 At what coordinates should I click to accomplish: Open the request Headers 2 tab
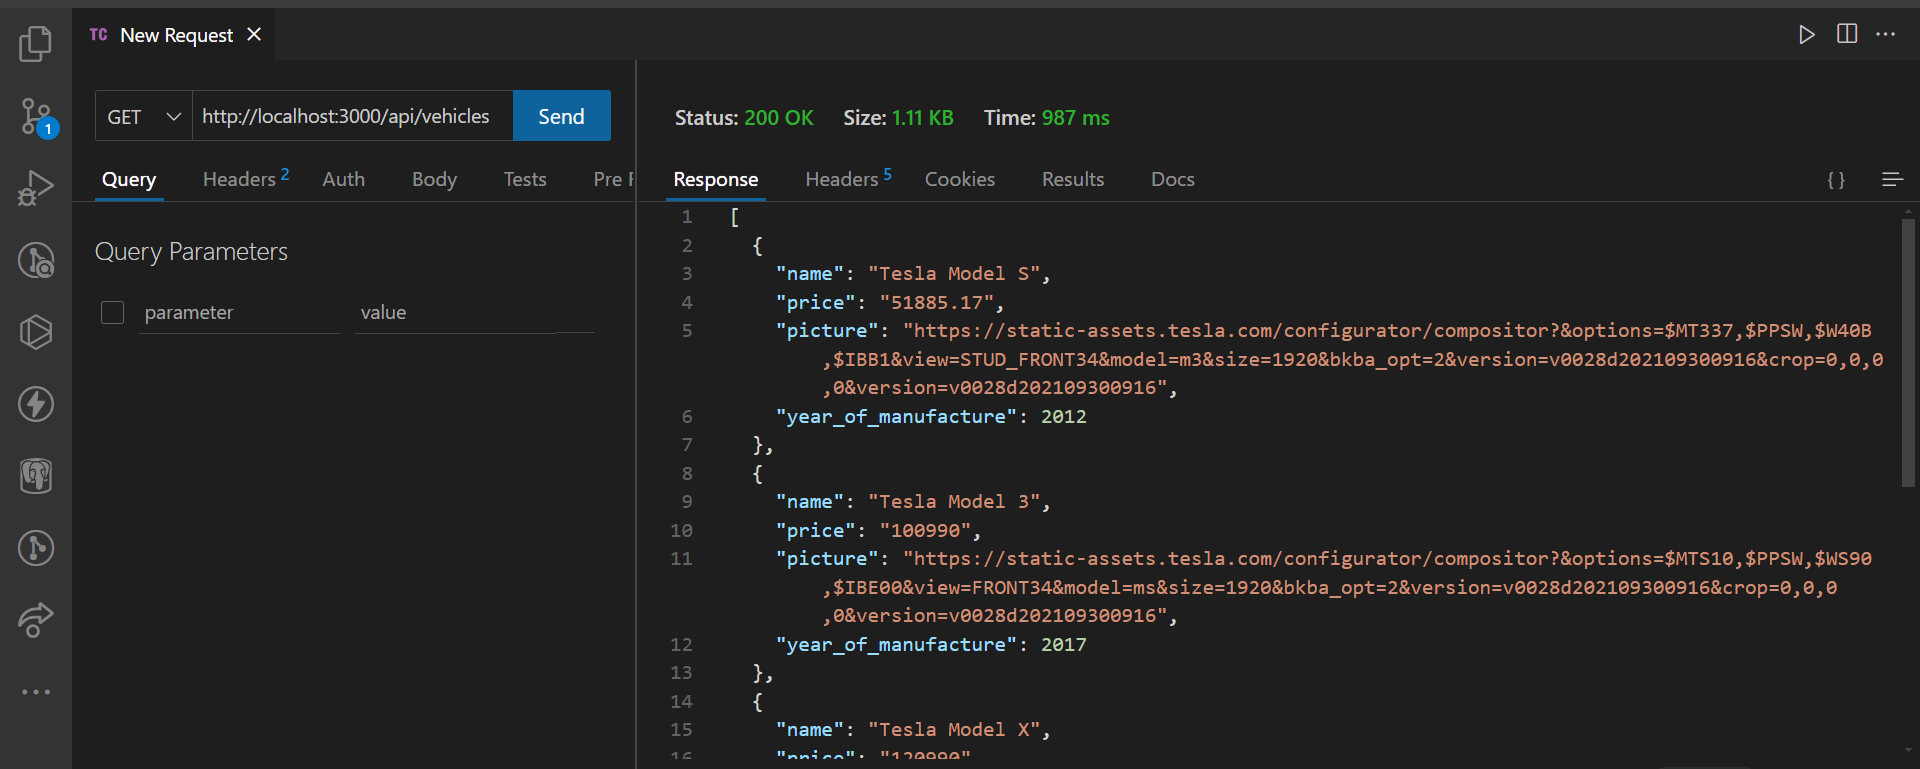tap(246, 179)
